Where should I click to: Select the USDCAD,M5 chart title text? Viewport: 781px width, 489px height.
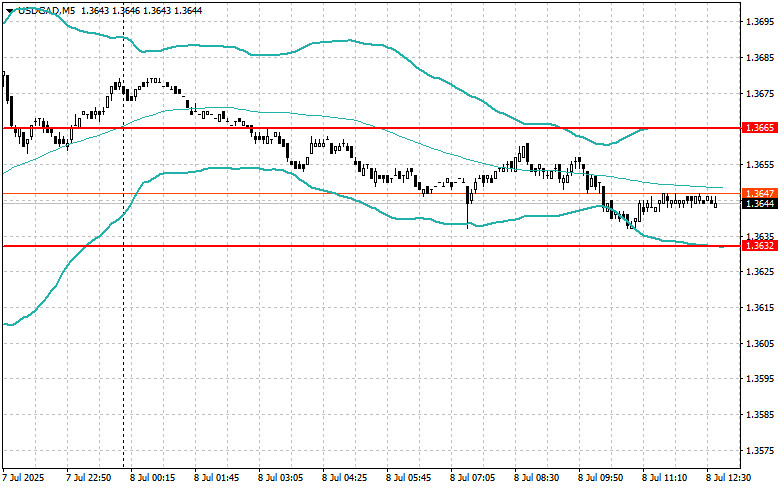click(x=46, y=10)
